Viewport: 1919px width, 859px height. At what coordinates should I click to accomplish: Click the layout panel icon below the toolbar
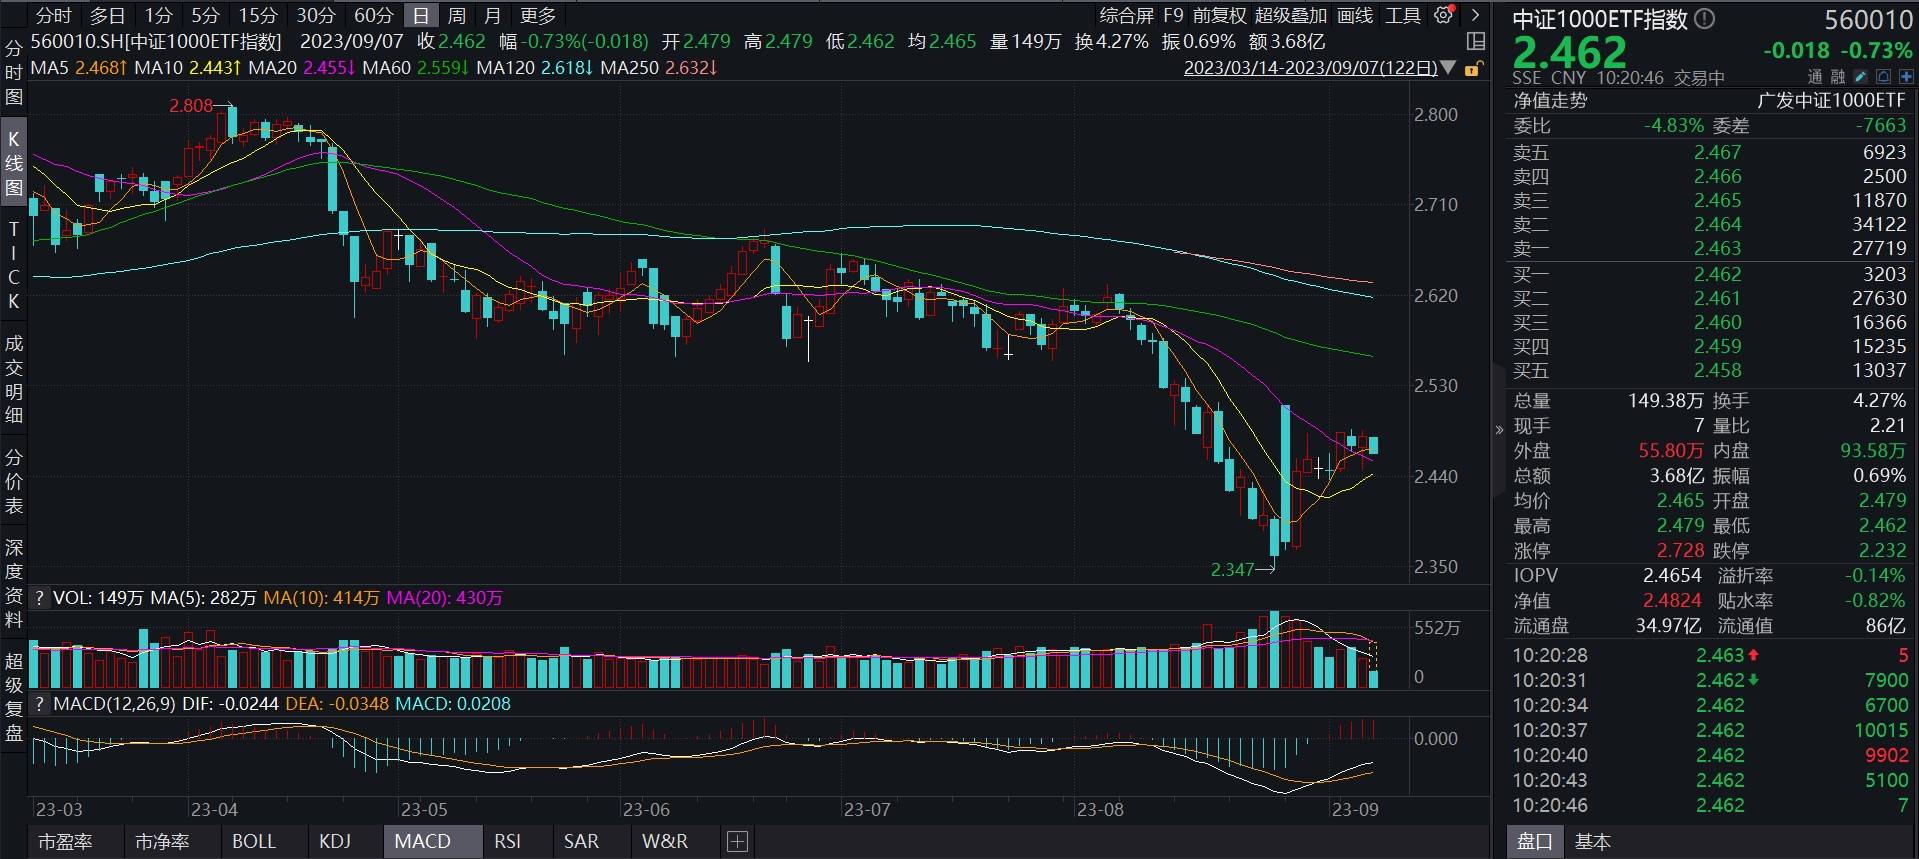[x=1475, y=42]
